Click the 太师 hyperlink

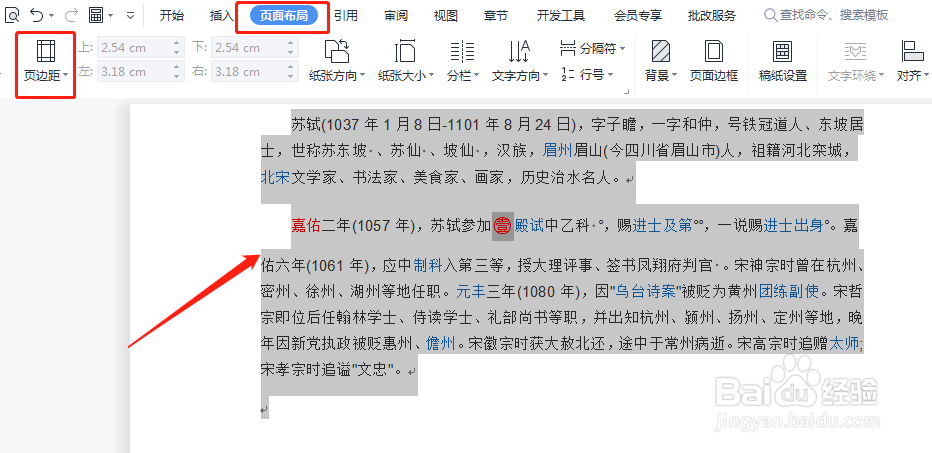pyautogui.click(x=845, y=343)
